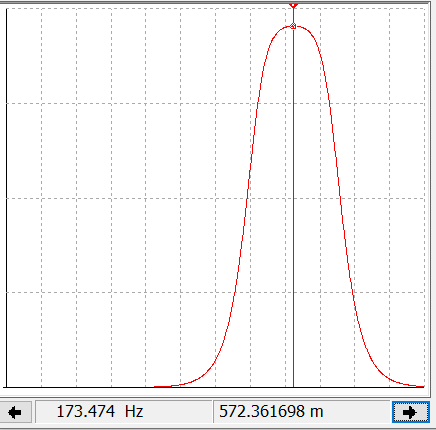Click the cursor marker on the curve peak
The image size is (436, 430).
[x=293, y=26]
